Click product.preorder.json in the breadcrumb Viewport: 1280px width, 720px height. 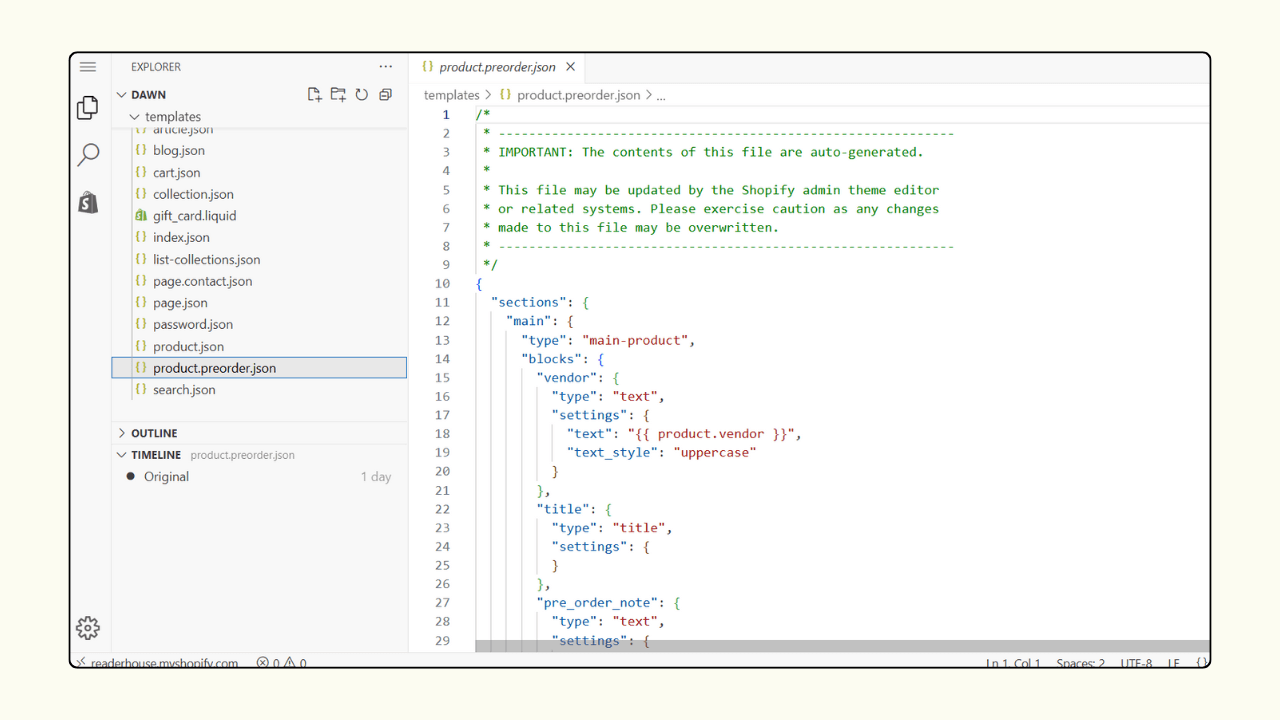578,96
